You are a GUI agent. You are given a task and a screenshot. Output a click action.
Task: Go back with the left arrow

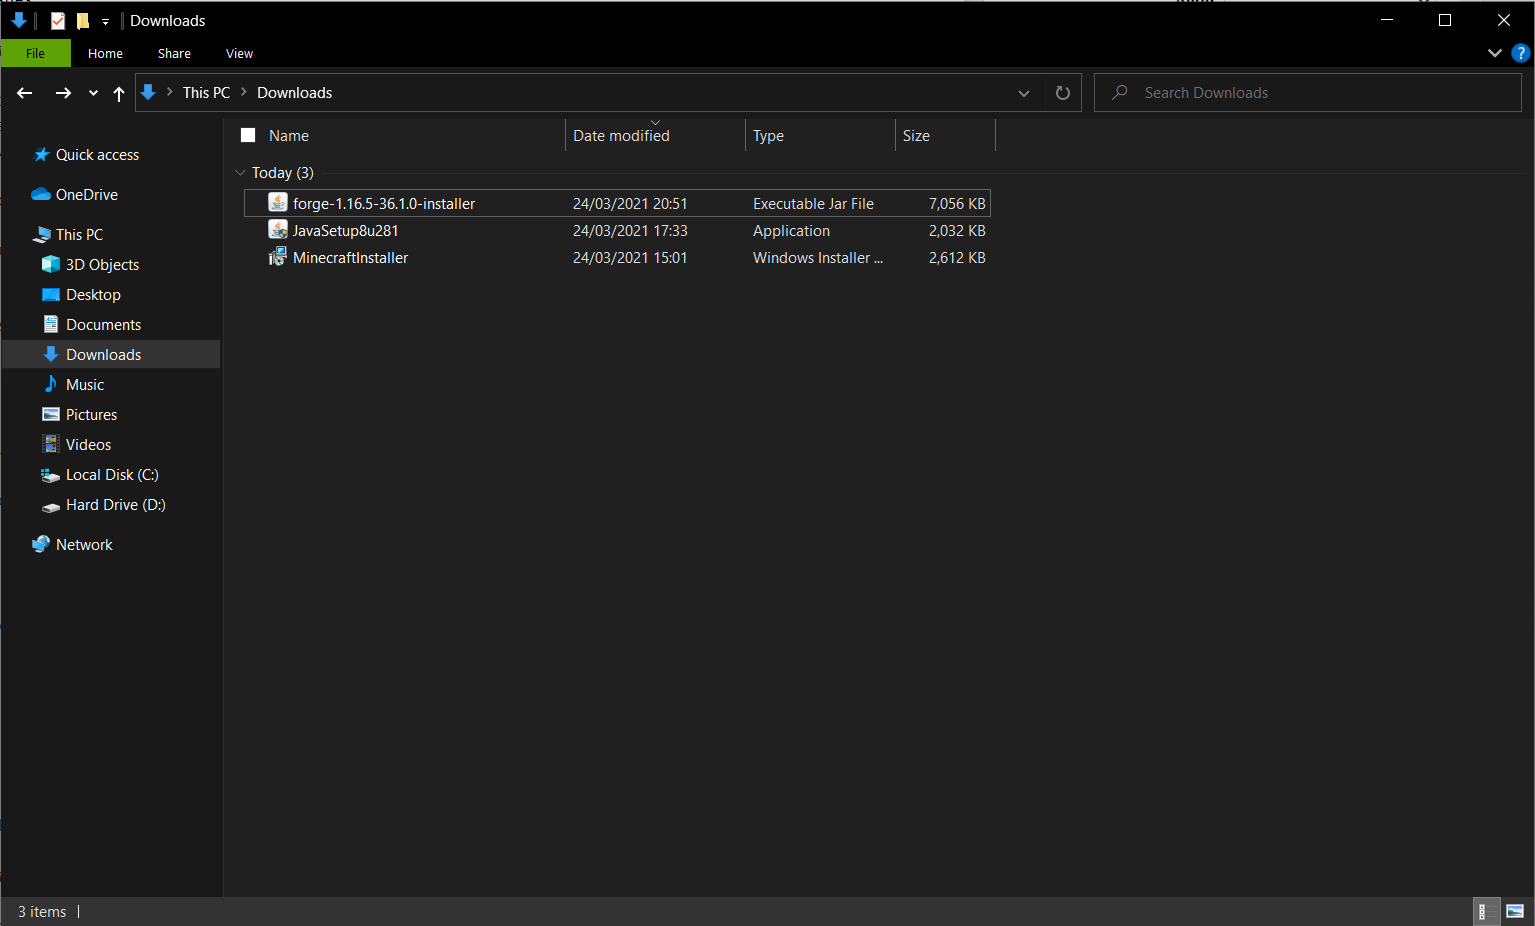coord(25,93)
